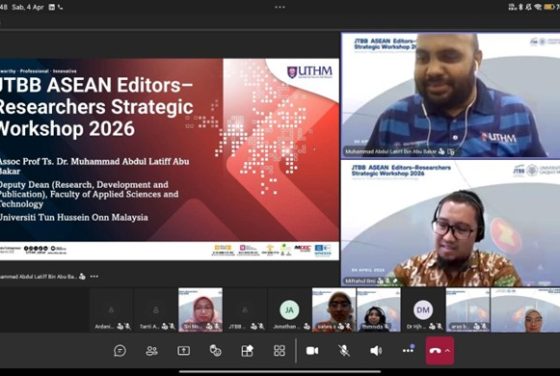
Task: Select the participant video tile left of DM
Action: (x=379, y=310)
